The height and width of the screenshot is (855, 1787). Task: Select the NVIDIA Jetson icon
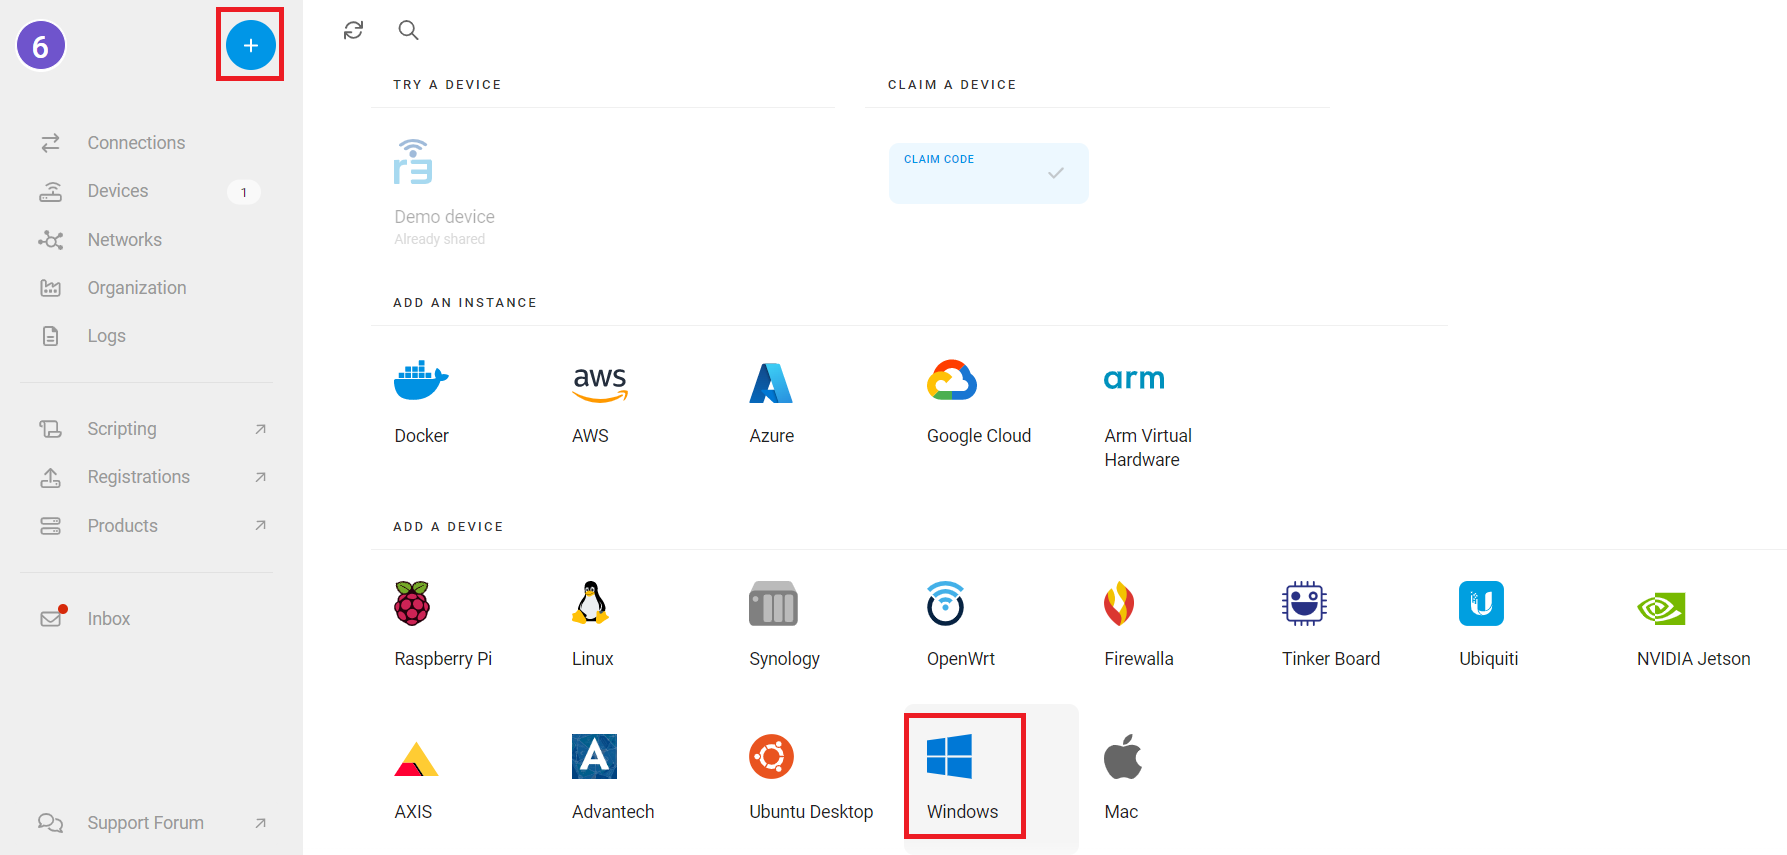click(x=1661, y=608)
